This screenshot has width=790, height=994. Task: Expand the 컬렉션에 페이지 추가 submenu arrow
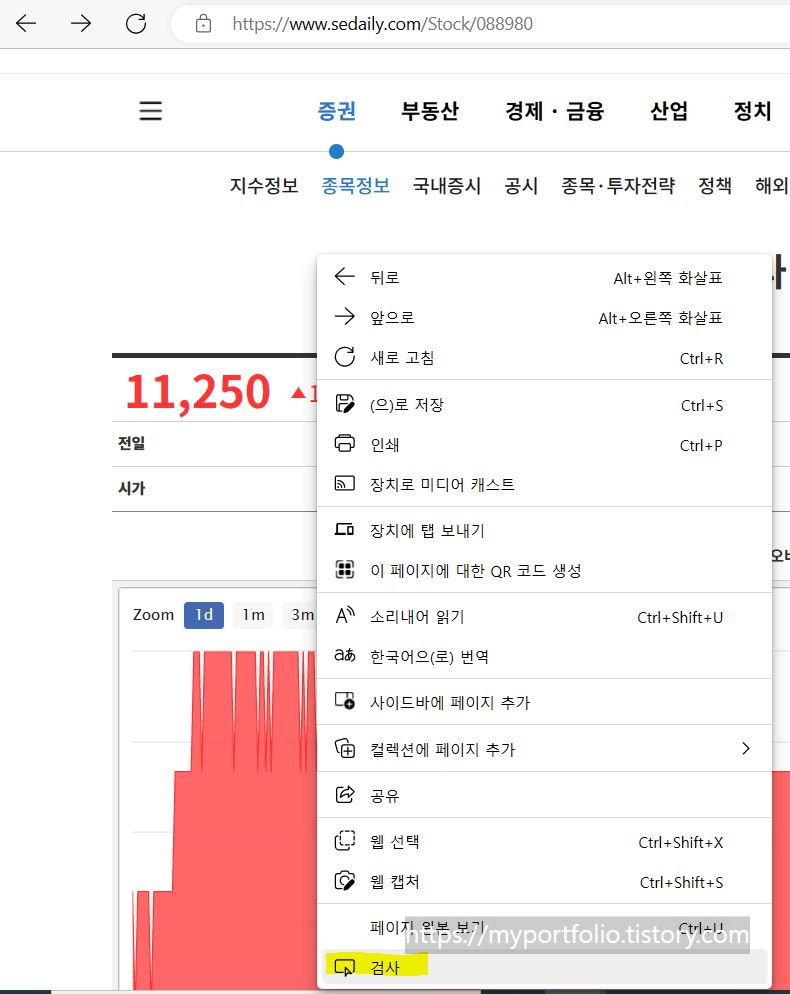tap(746, 749)
